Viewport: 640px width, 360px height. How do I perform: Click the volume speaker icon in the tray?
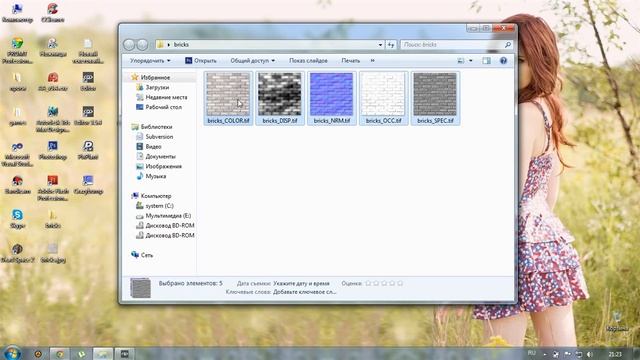(589, 354)
